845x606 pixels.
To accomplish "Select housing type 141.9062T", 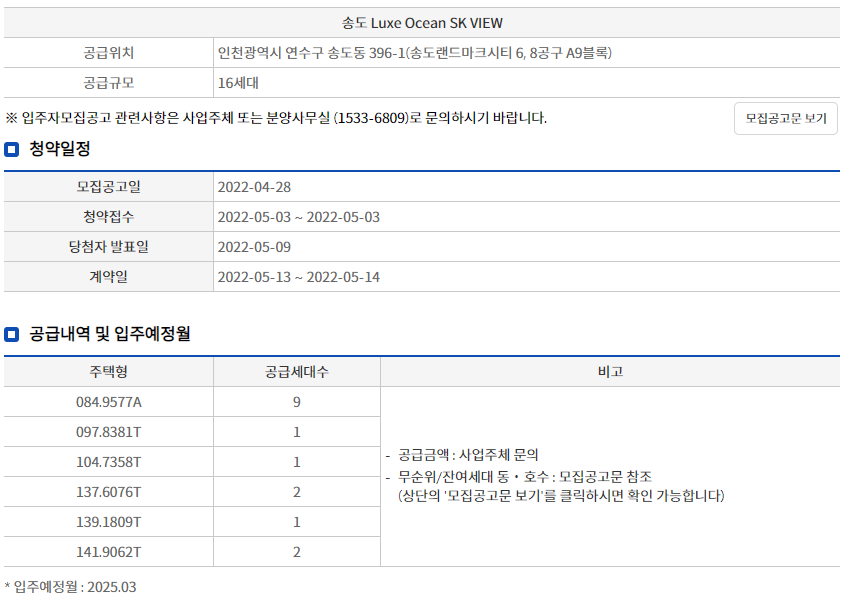I will coord(108,552).
